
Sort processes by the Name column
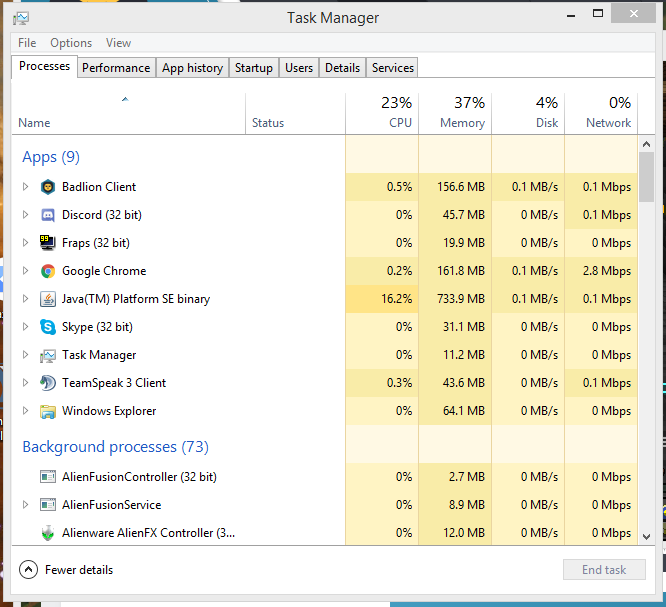[128, 114]
